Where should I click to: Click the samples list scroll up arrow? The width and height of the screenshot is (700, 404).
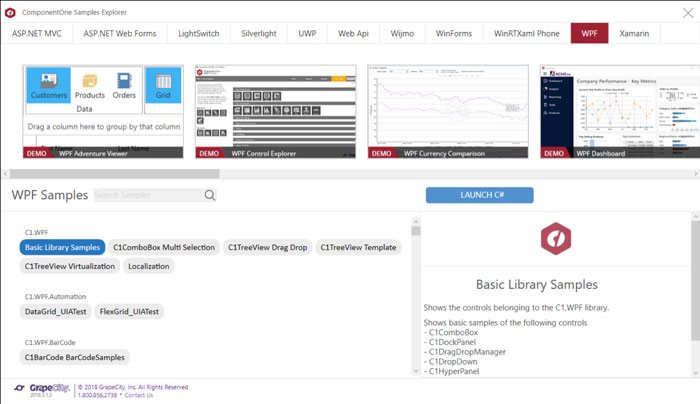pos(416,222)
